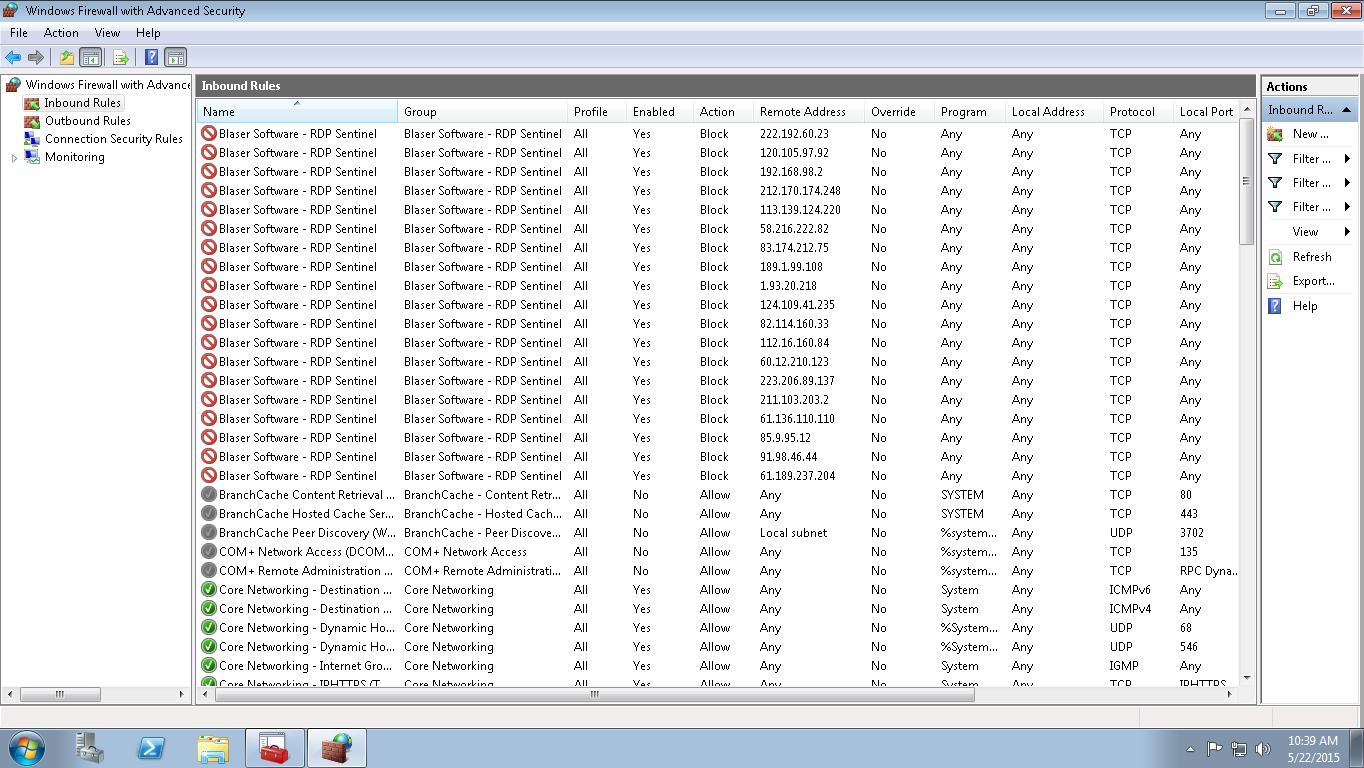Select the rule with remote address 124.109.41.235

[x=718, y=304]
